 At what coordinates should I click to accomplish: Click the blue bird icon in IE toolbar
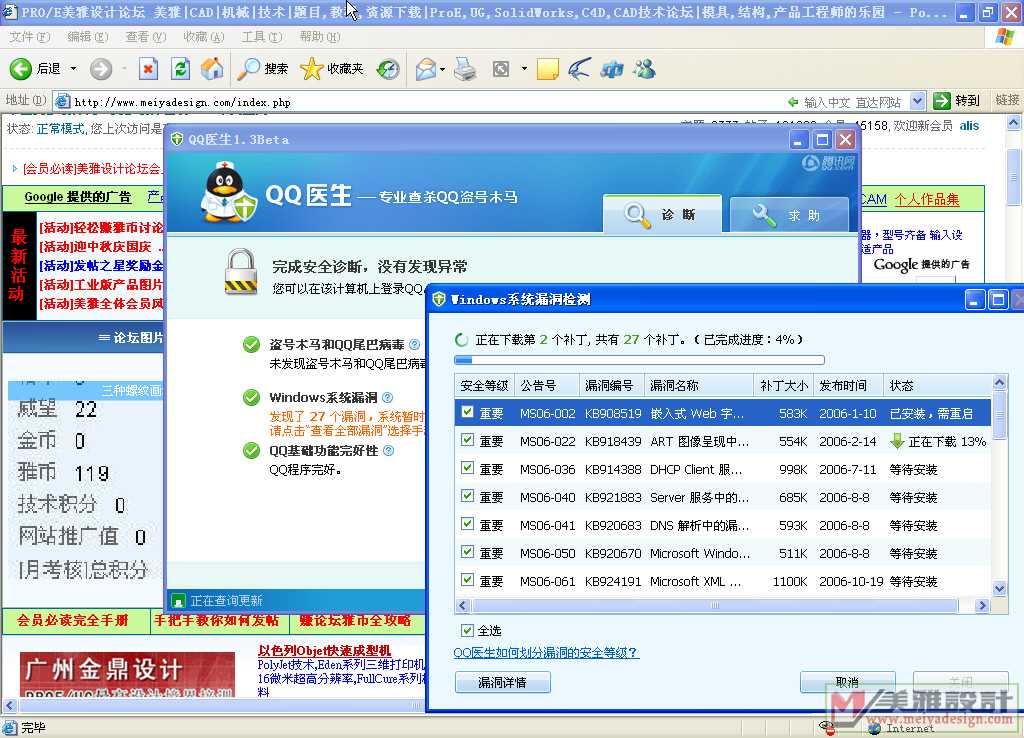pyautogui.click(x=579, y=69)
